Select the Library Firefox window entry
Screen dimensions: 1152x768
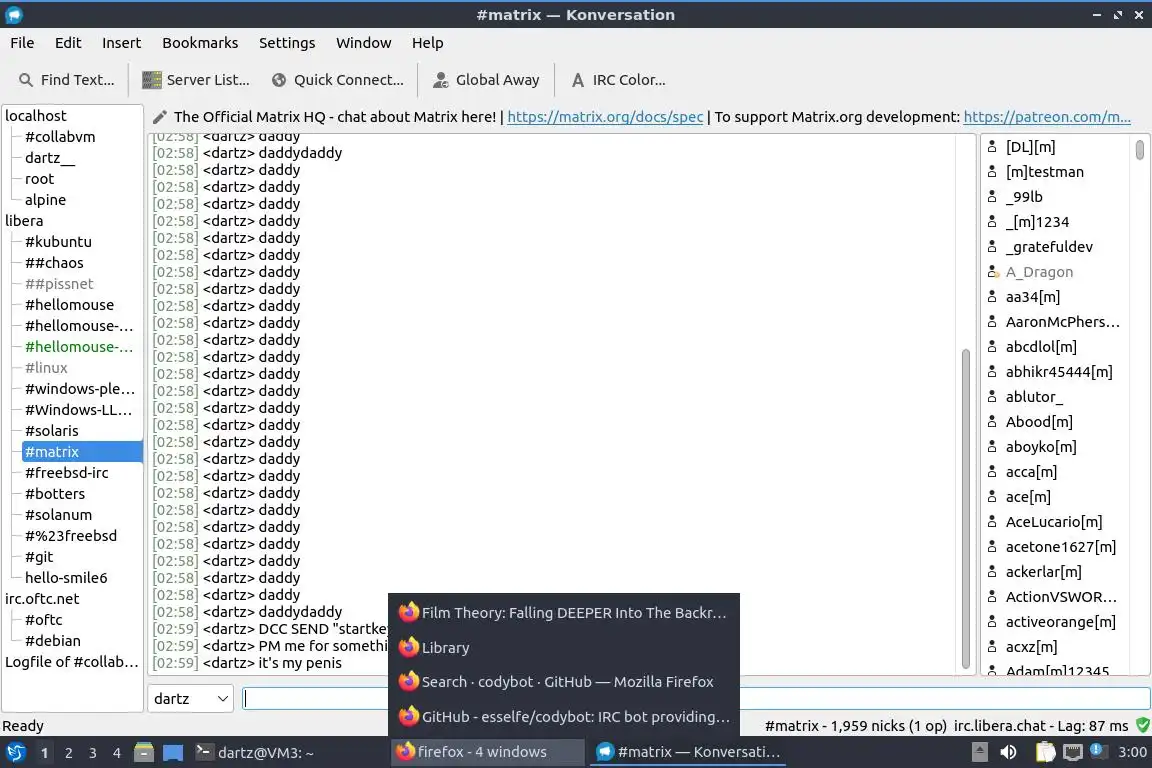(564, 647)
